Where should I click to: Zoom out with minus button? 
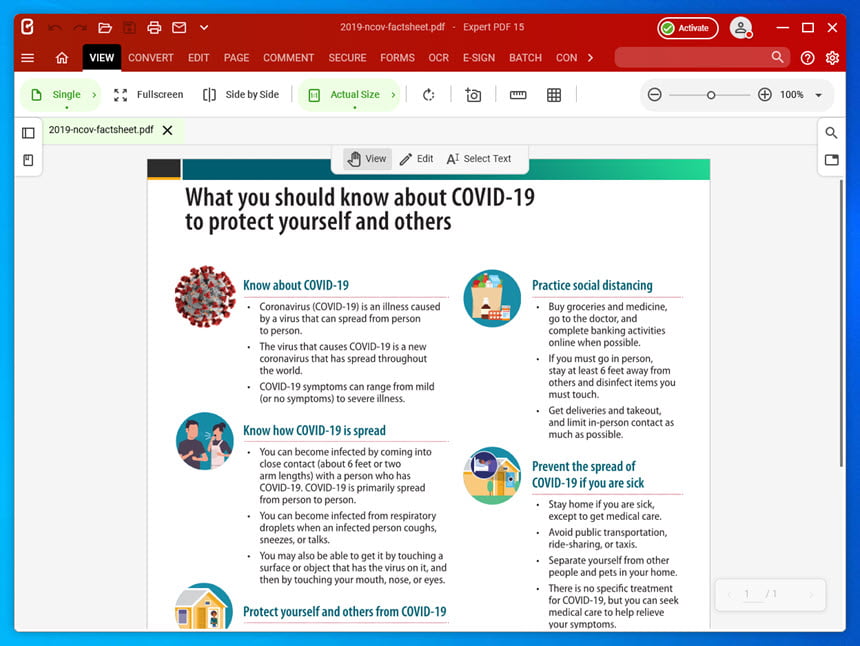pyautogui.click(x=654, y=95)
